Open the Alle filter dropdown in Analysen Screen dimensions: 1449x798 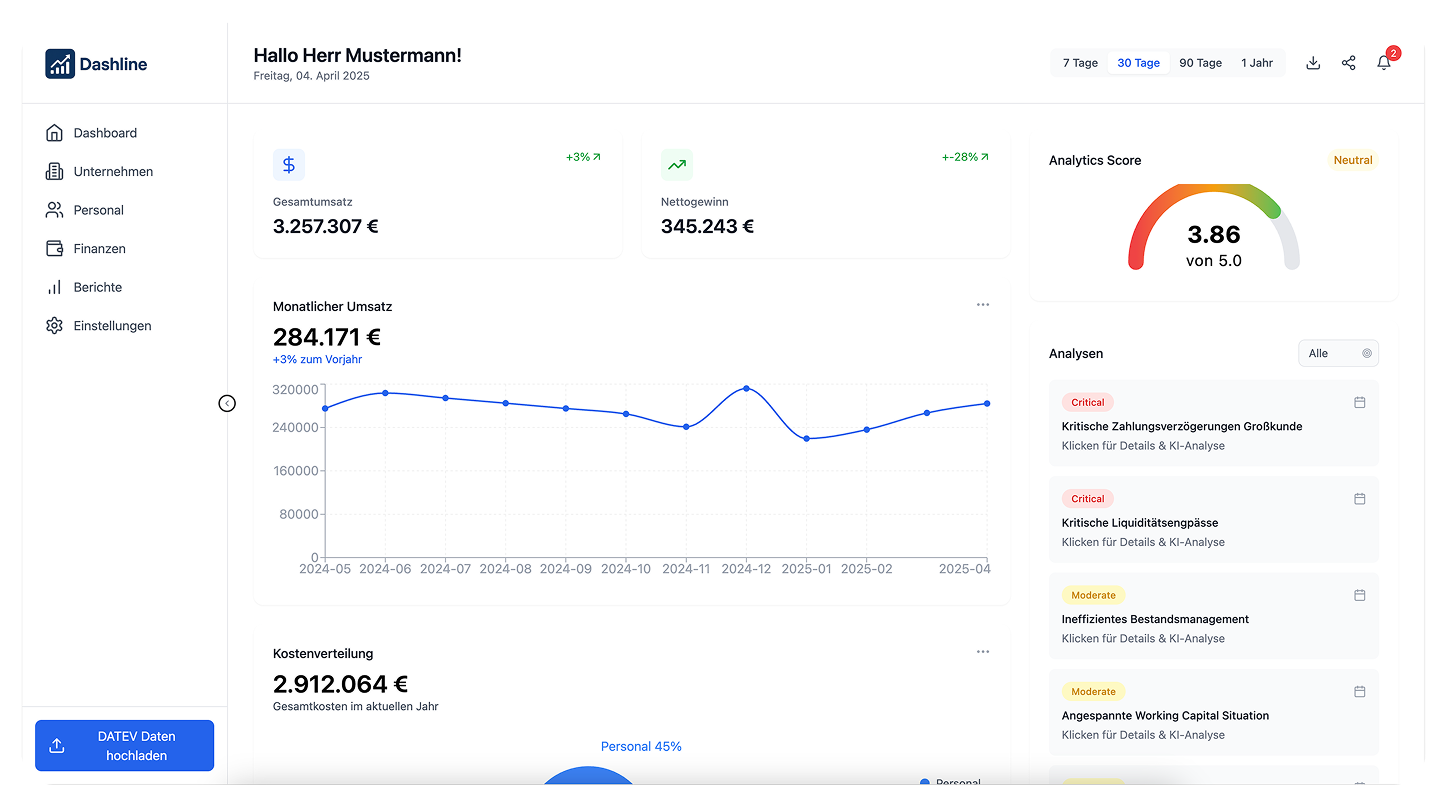(1338, 353)
